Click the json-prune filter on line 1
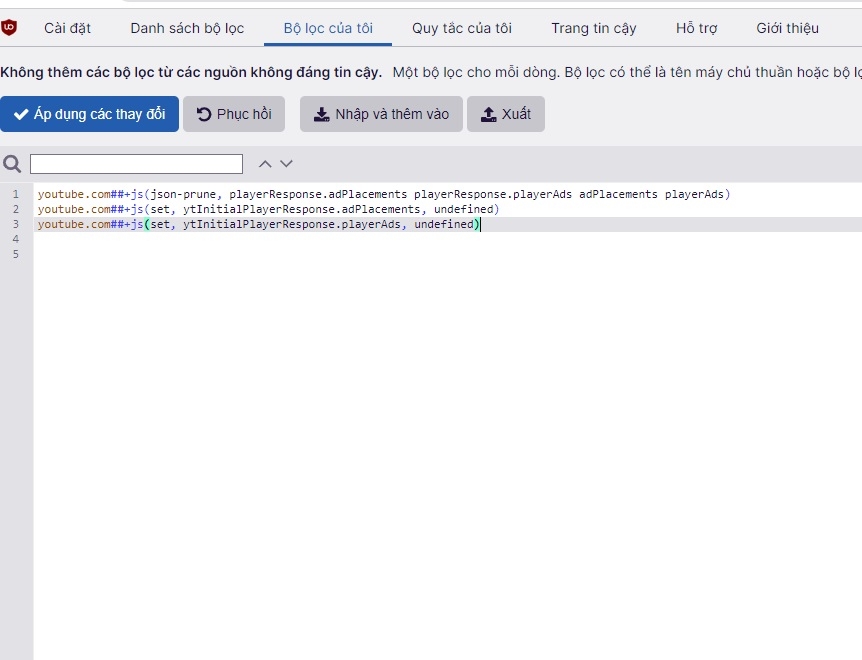The image size is (862, 660). point(384,194)
